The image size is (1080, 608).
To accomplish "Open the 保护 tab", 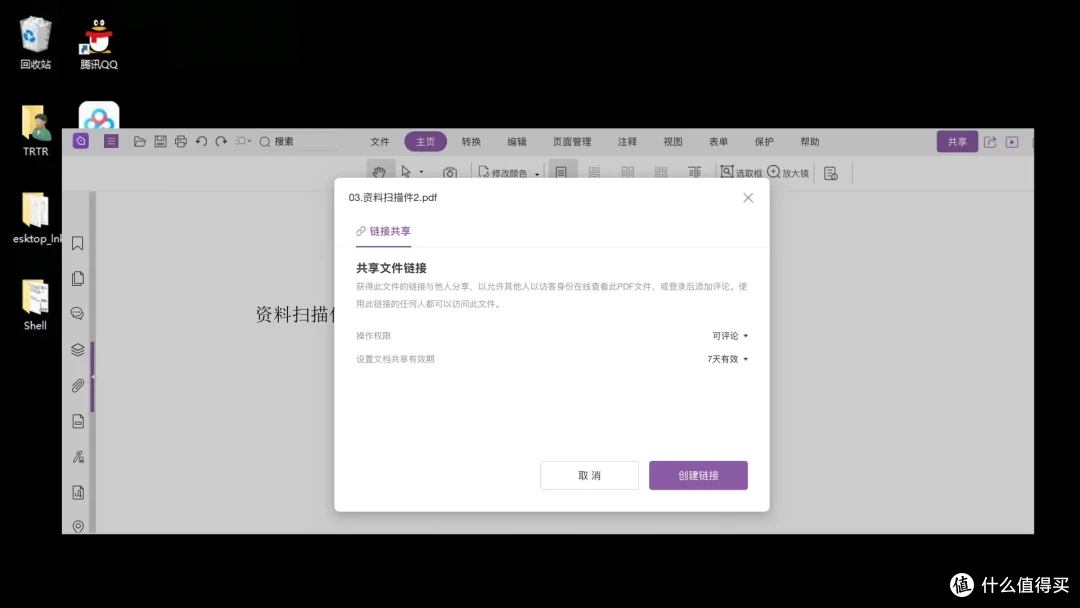I will tap(764, 142).
